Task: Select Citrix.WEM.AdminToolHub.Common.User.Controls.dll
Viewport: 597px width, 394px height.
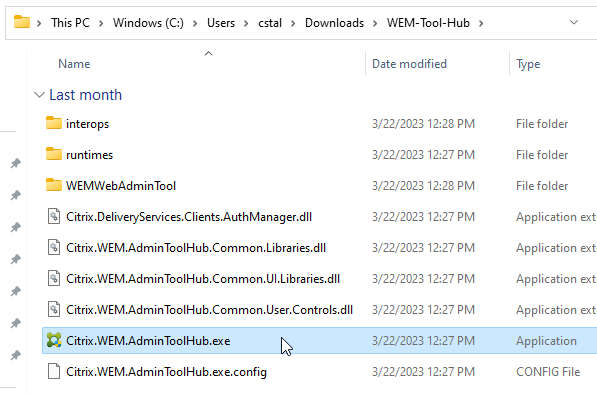Action: [209, 309]
